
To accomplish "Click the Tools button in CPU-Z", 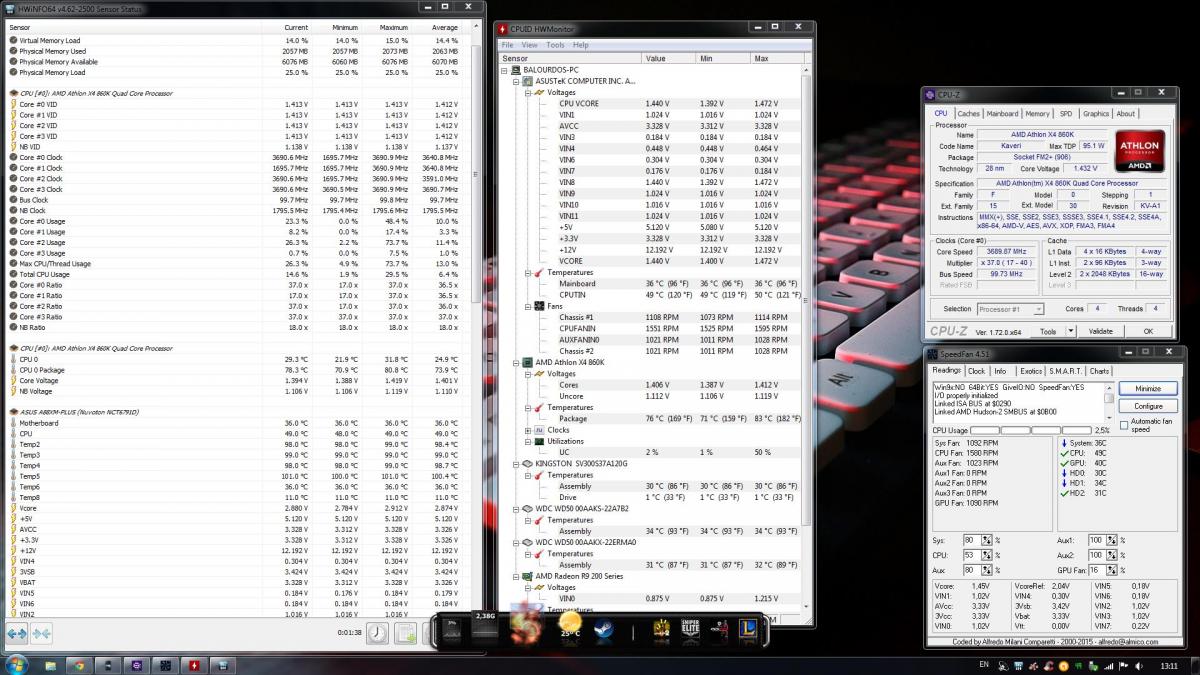I will coord(1047,331).
